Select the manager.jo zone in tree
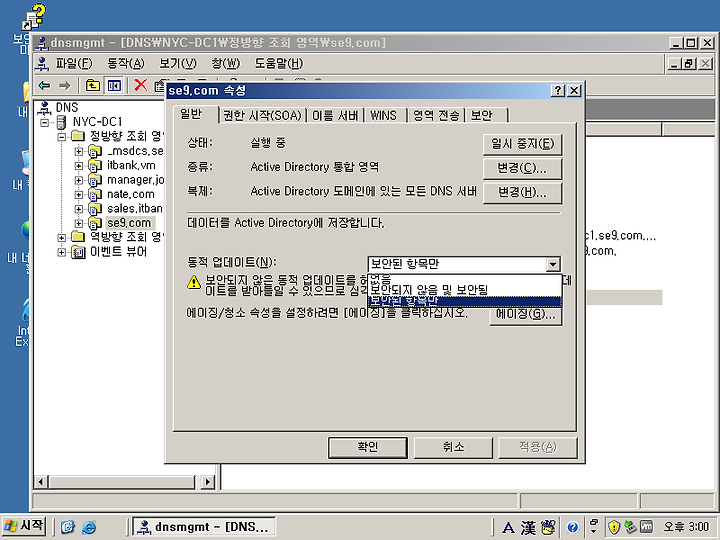The width and height of the screenshot is (720, 540). click(135, 180)
